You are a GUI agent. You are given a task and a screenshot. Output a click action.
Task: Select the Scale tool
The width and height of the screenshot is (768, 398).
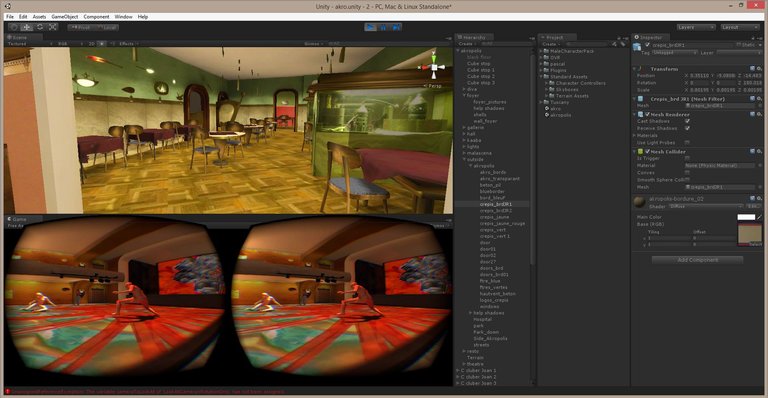point(52,27)
